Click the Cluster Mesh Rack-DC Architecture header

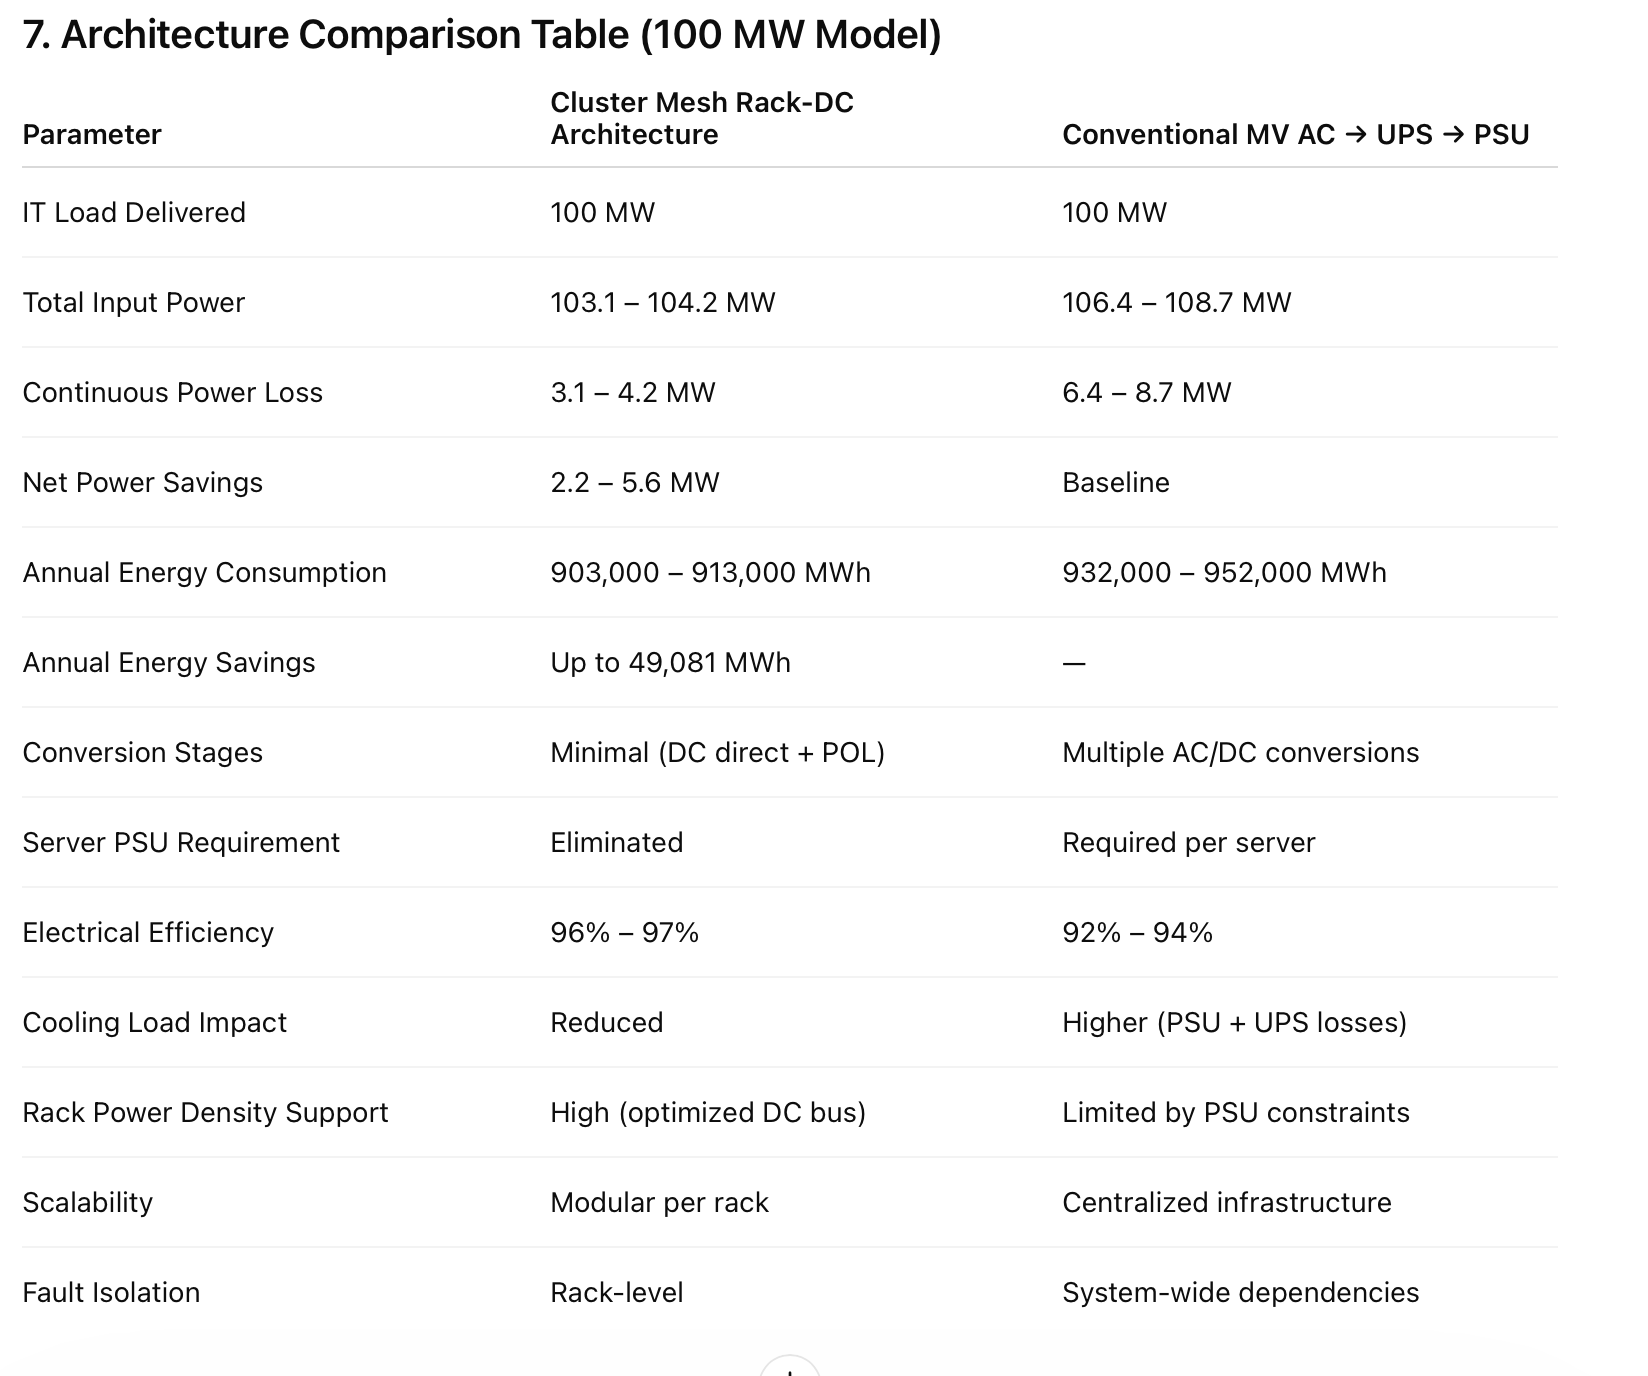(x=701, y=119)
